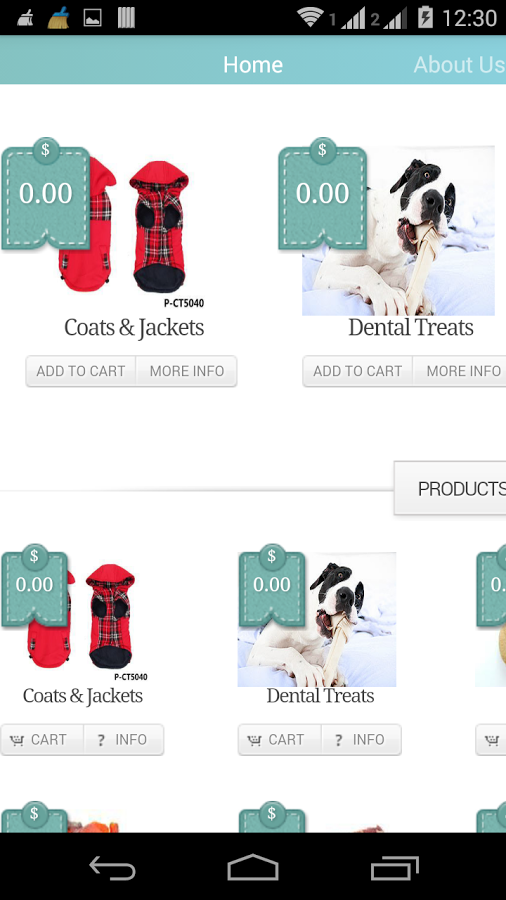Add top Dental Treats to cart
Screen dimensions: 506x900
point(357,371)
